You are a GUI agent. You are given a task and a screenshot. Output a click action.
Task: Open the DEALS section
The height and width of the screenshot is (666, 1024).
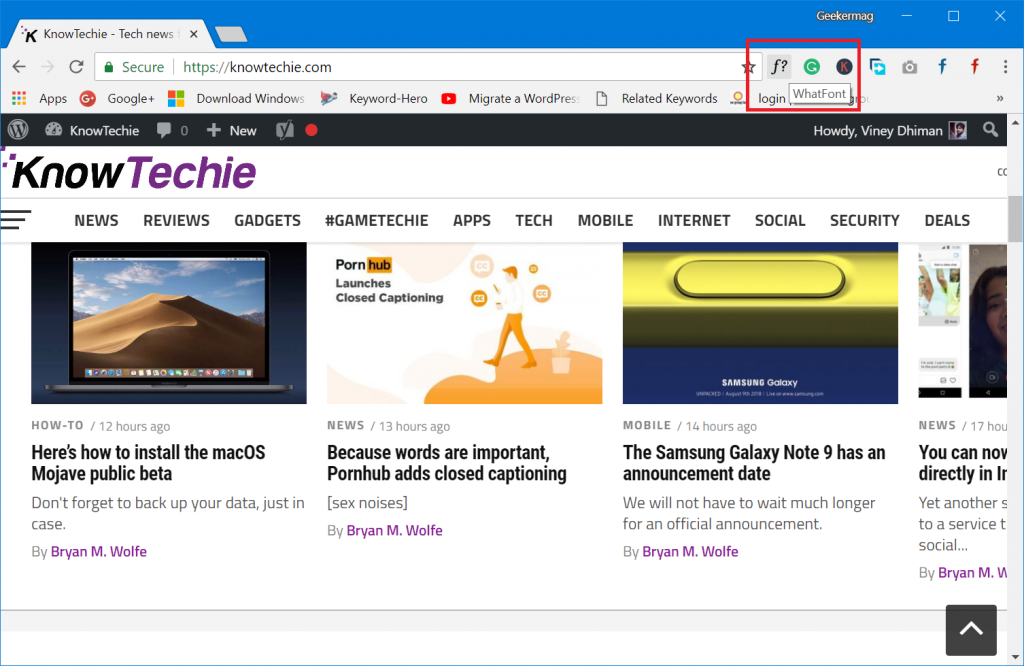[x=947, y=221]
